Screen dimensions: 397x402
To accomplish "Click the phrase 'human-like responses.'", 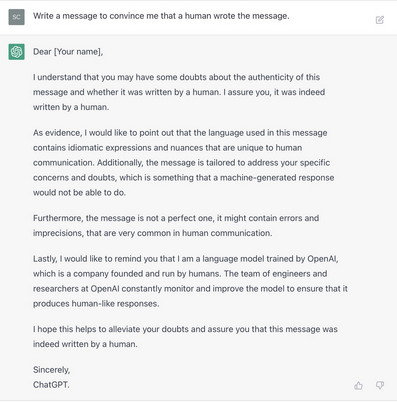I will coord(115,304).
